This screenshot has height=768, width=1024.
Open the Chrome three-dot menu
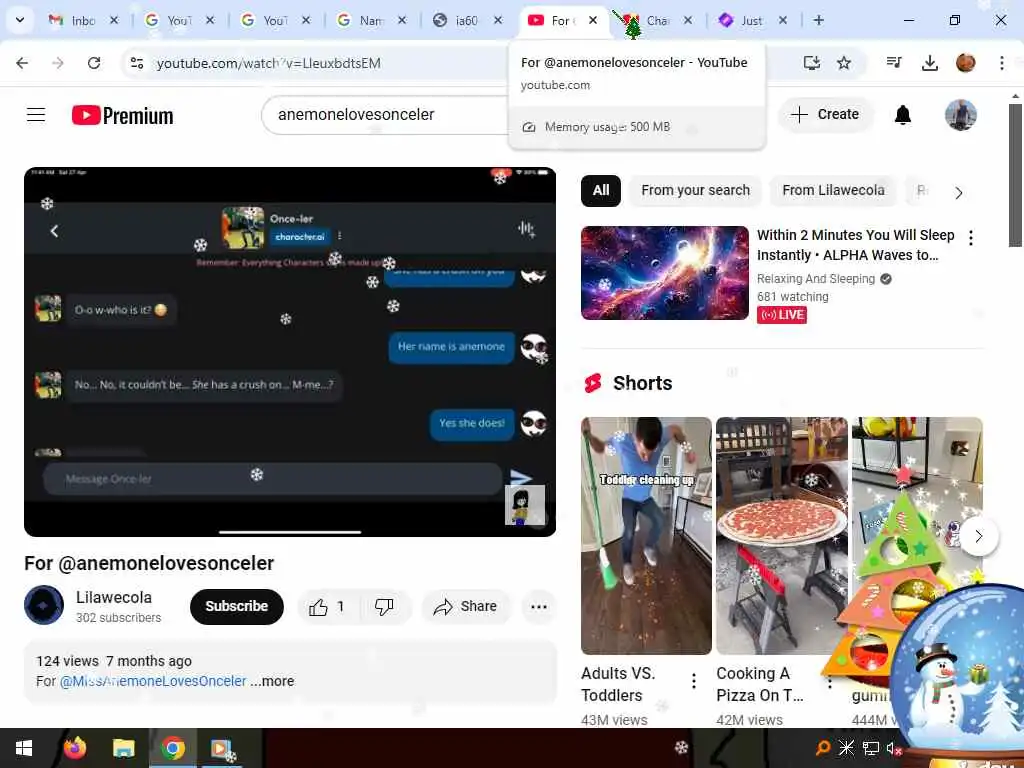tap(1002, 63)
